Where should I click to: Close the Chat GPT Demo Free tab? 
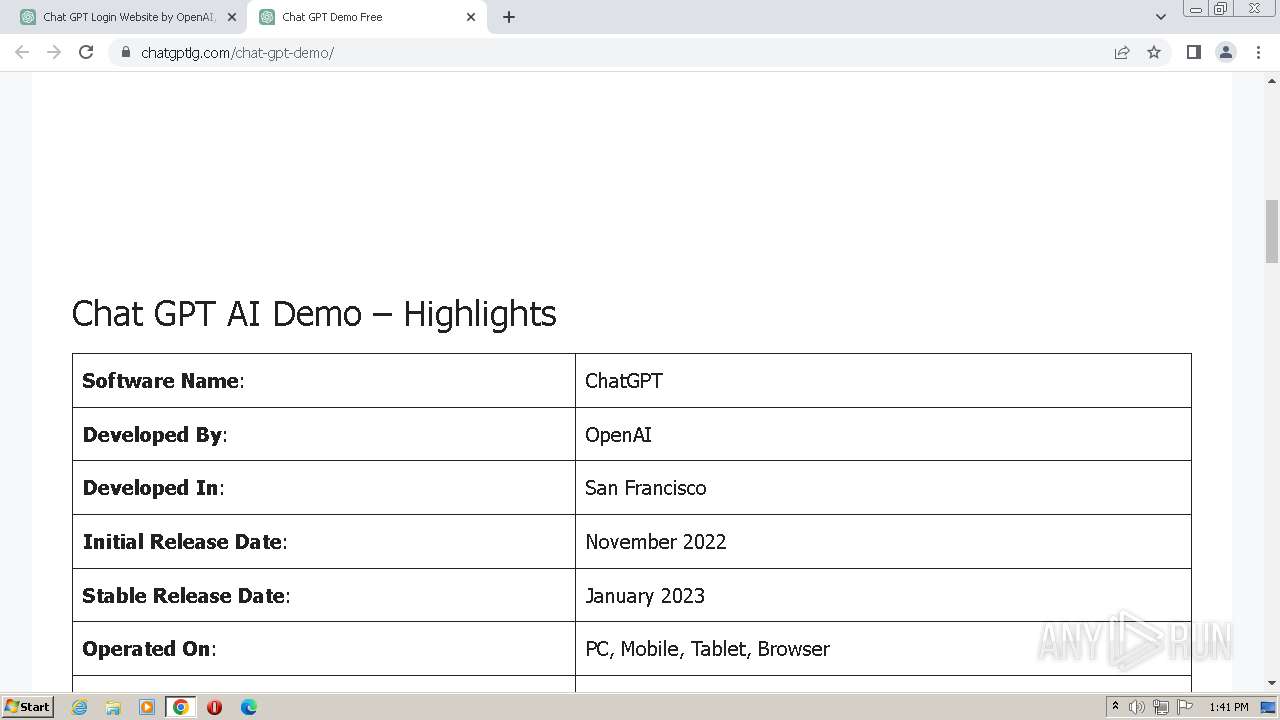[471, 17]
